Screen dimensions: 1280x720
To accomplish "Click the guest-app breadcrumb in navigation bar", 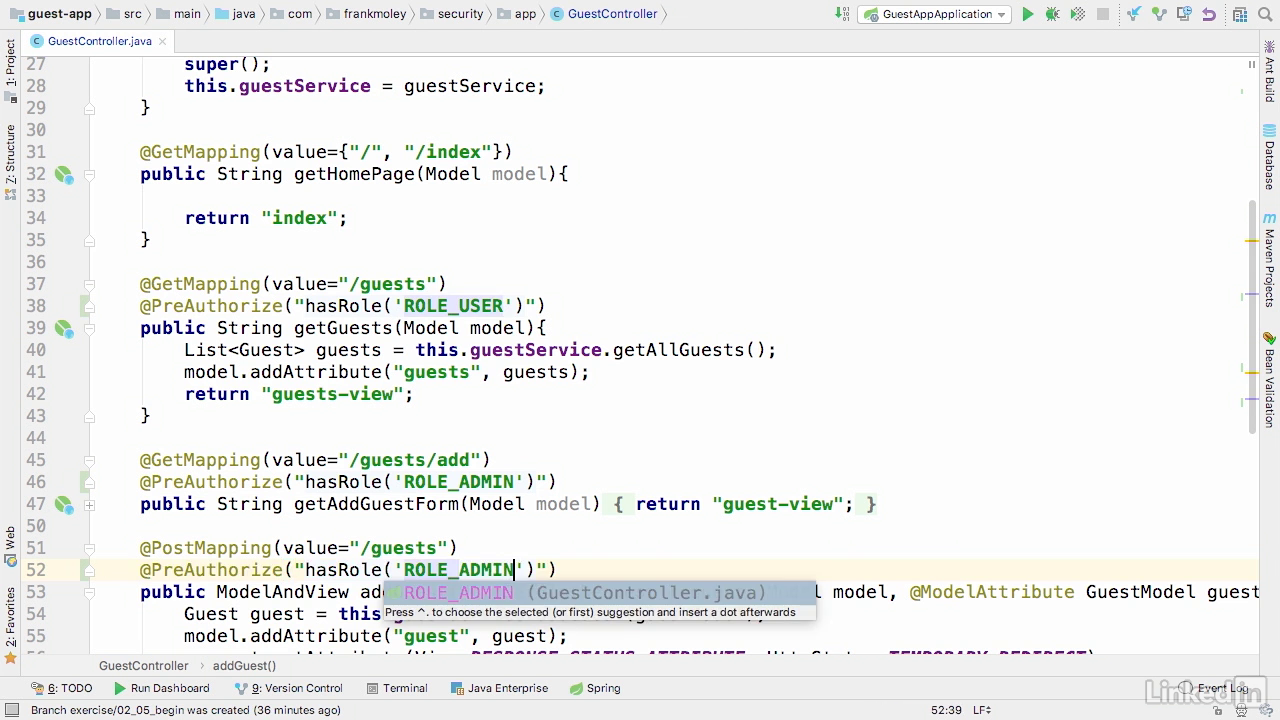I will (x=50, y=14).
